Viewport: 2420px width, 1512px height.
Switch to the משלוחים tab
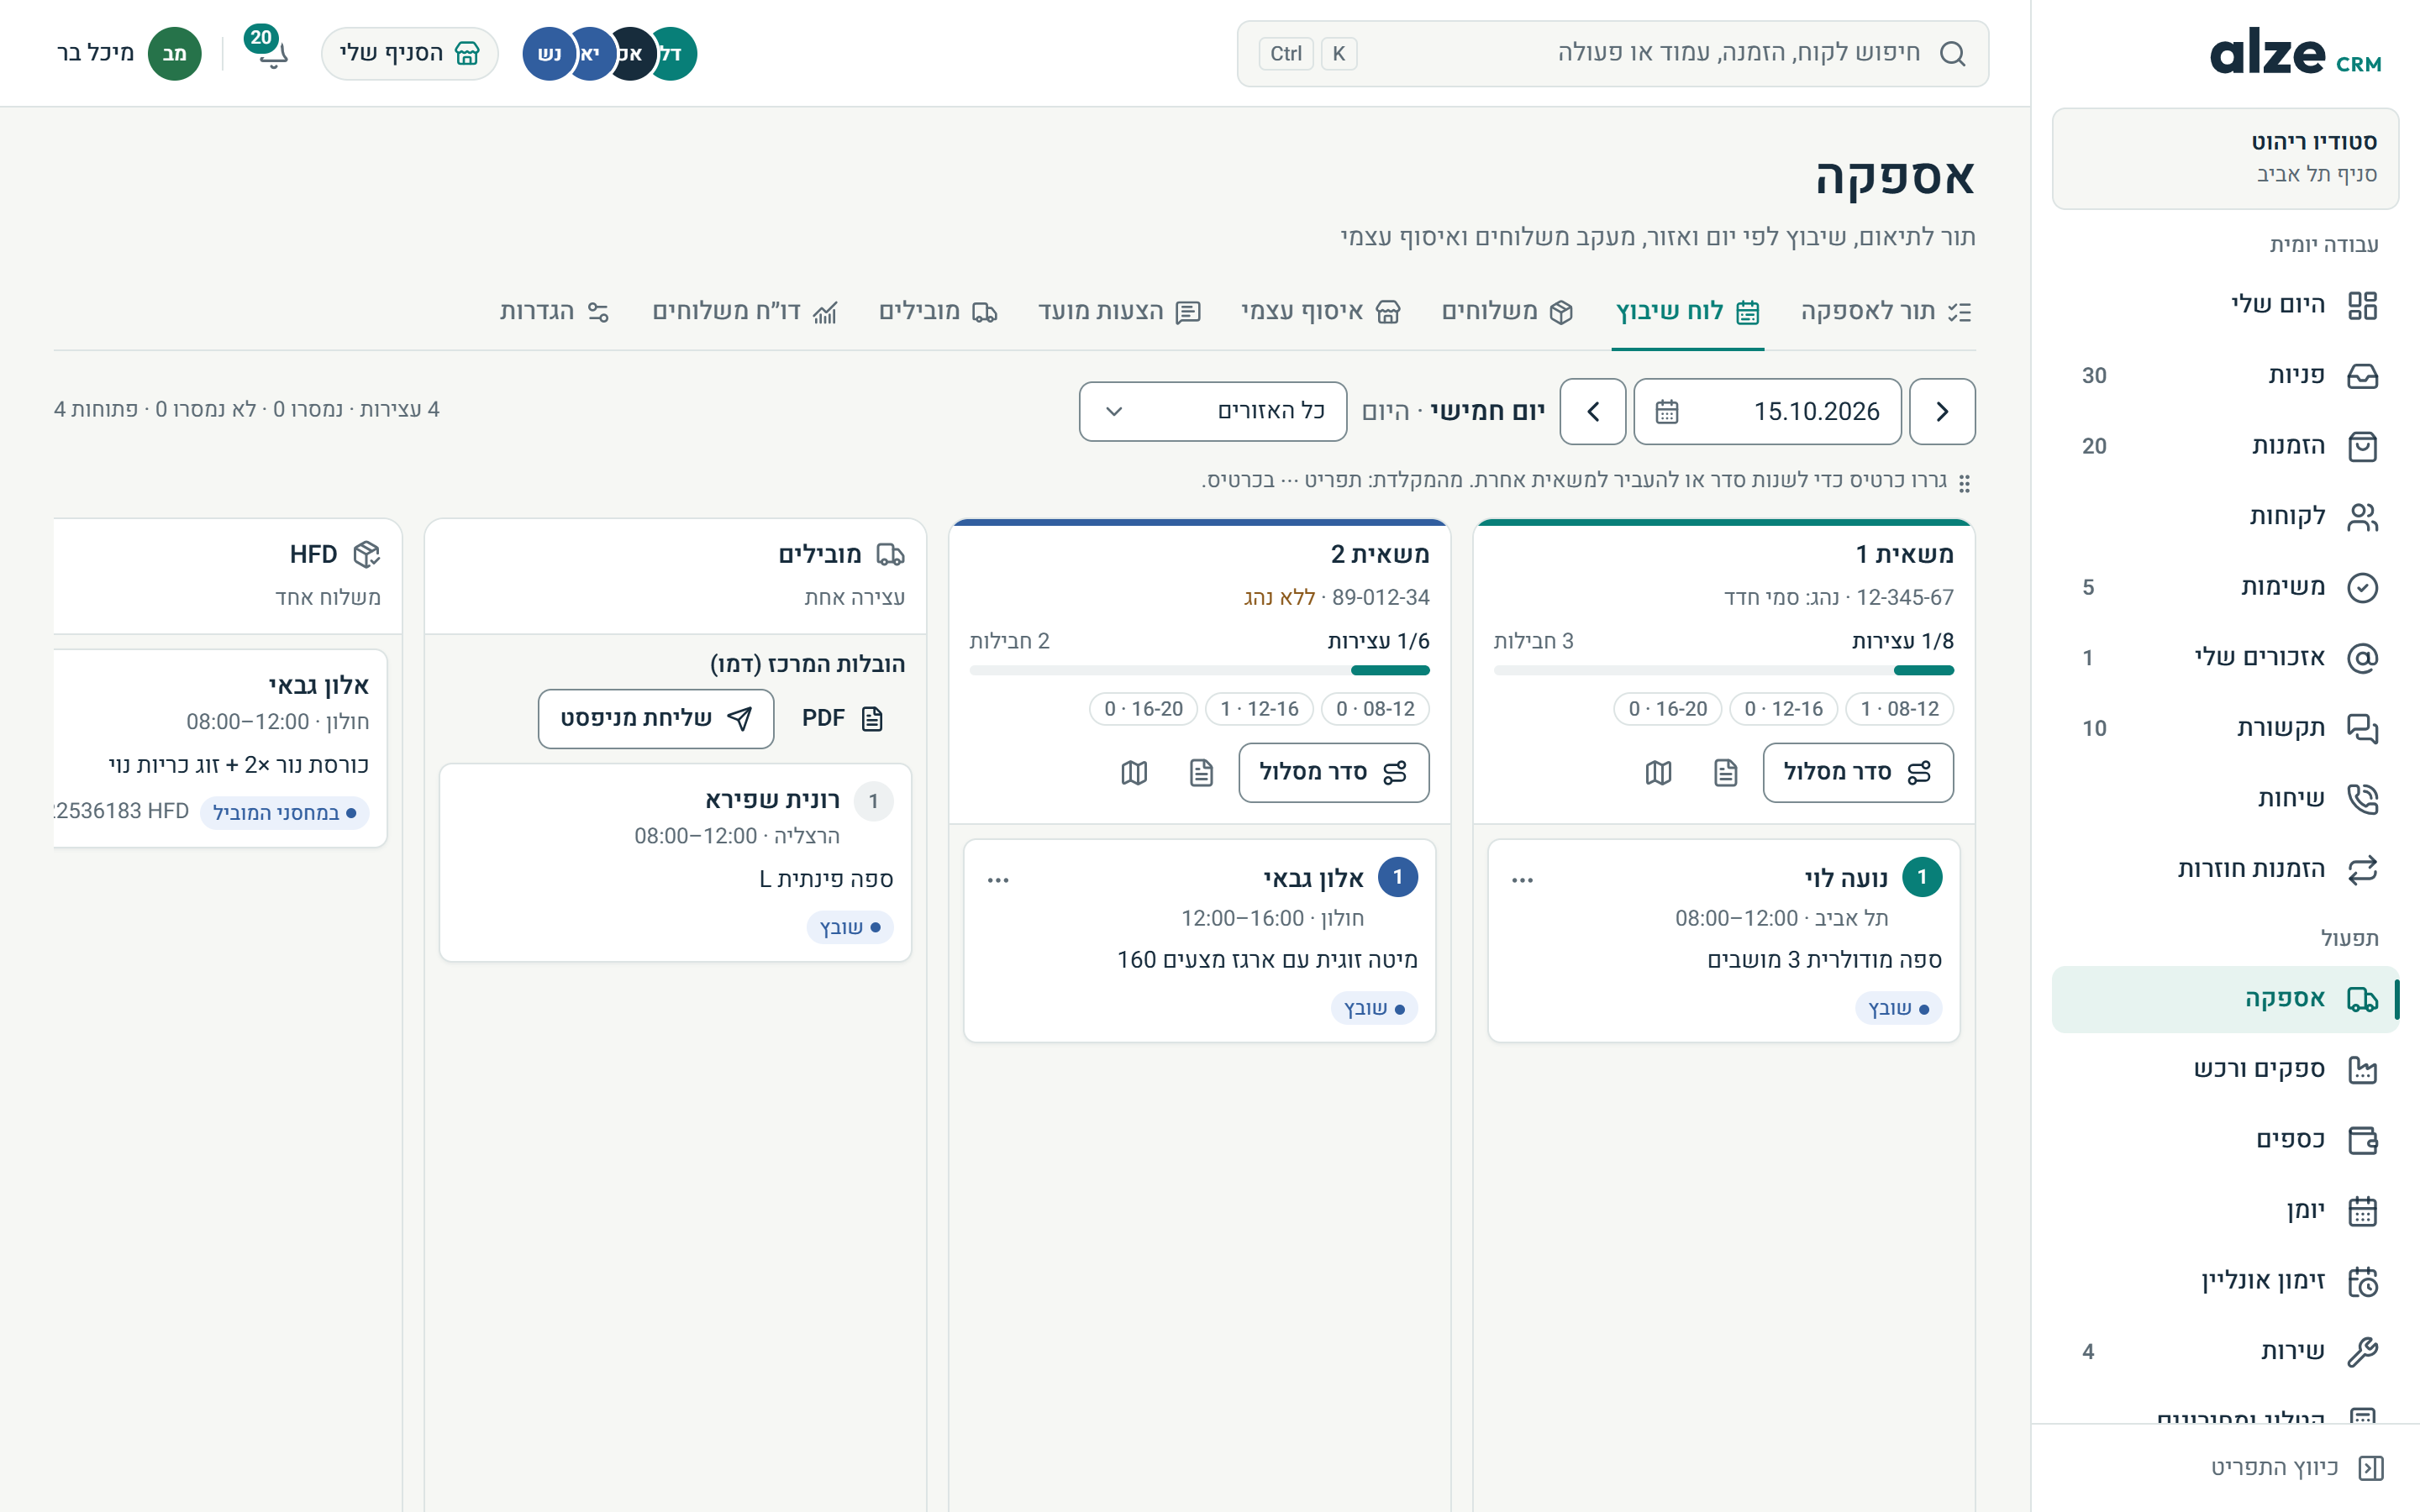(1507, 312)
